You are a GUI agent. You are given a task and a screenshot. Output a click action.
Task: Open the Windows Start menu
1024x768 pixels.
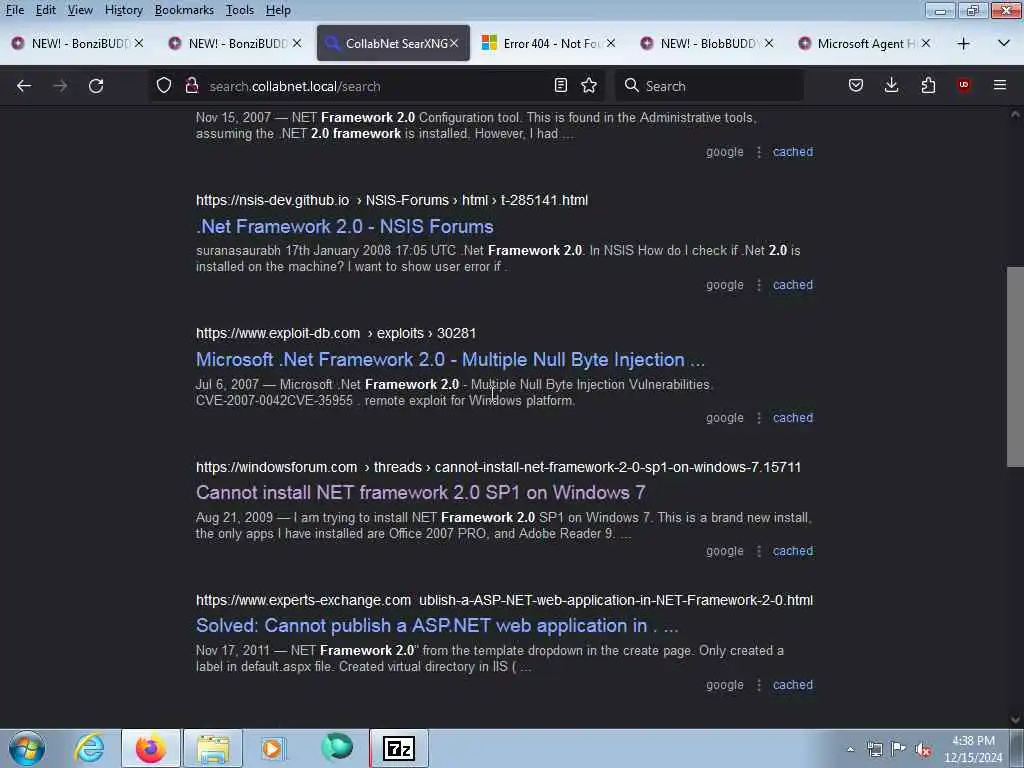pyautogui.click(x=27, y=748)
